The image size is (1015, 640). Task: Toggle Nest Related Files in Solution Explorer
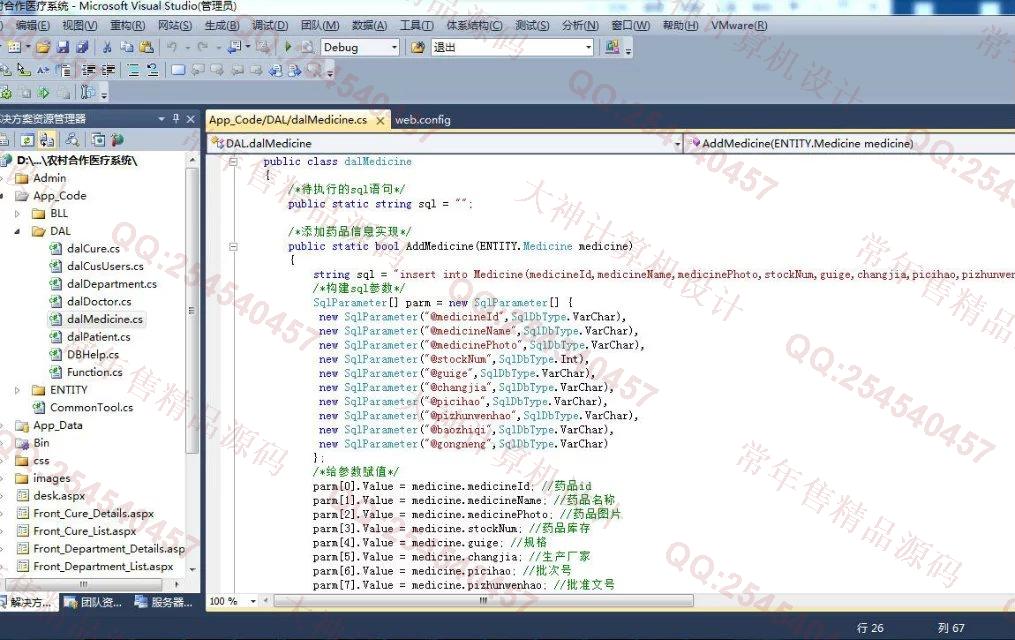(47, 140)
